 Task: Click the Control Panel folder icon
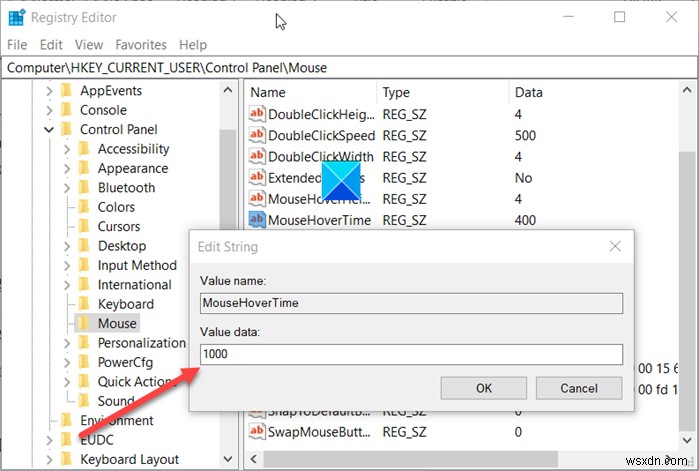[x=66, y=129]
